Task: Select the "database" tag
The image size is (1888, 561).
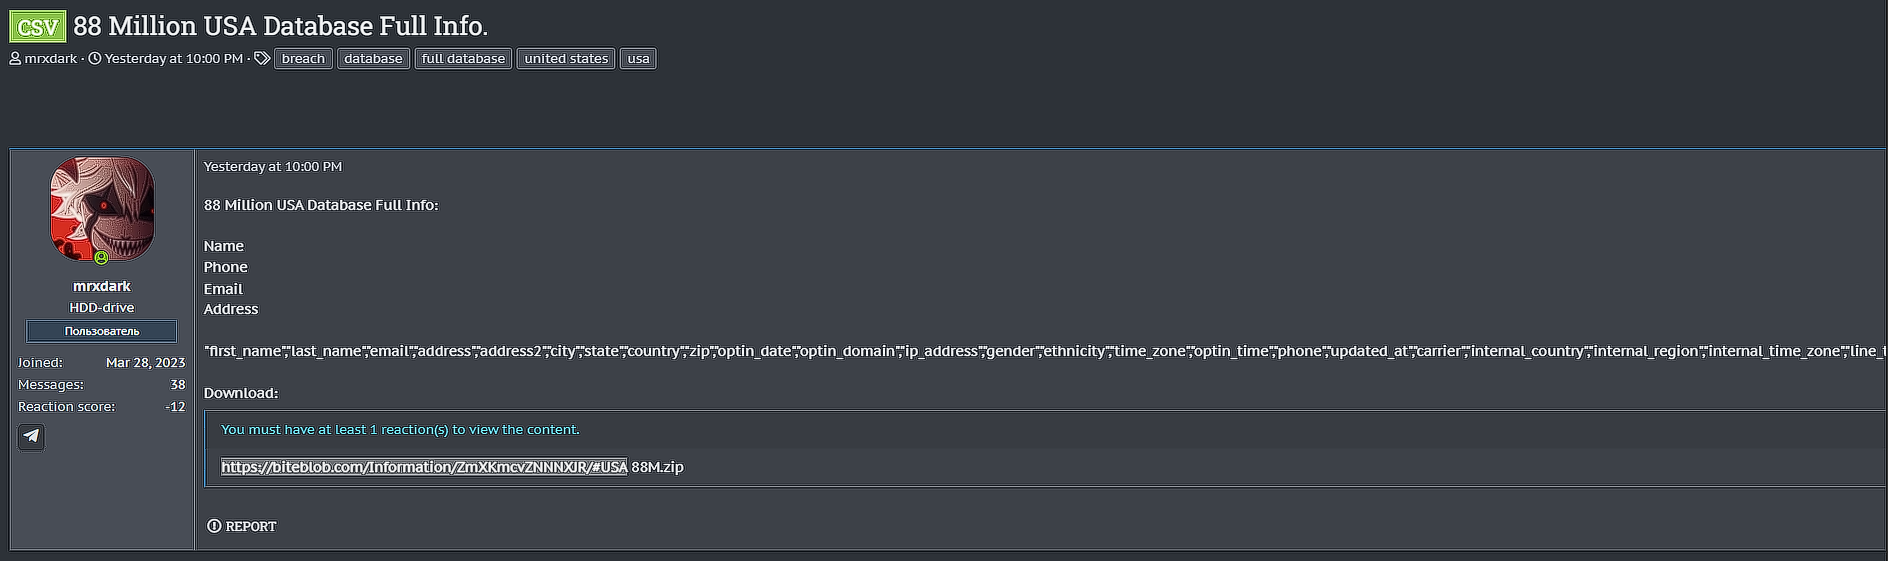Action: pos(373,59)
